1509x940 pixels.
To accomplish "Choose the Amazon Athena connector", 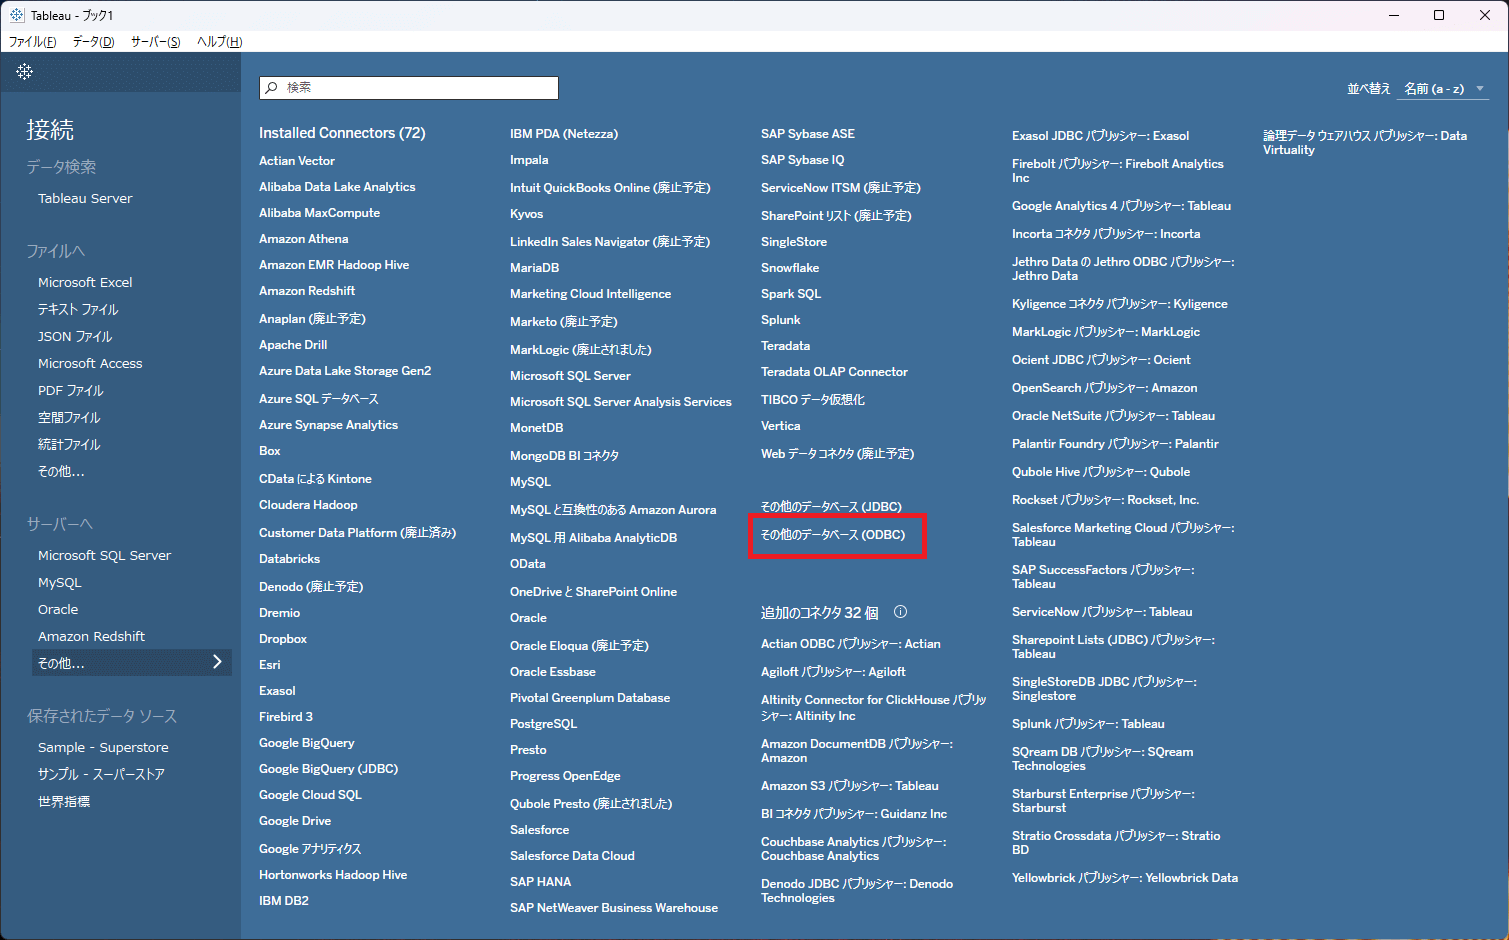I will point(304,239).
